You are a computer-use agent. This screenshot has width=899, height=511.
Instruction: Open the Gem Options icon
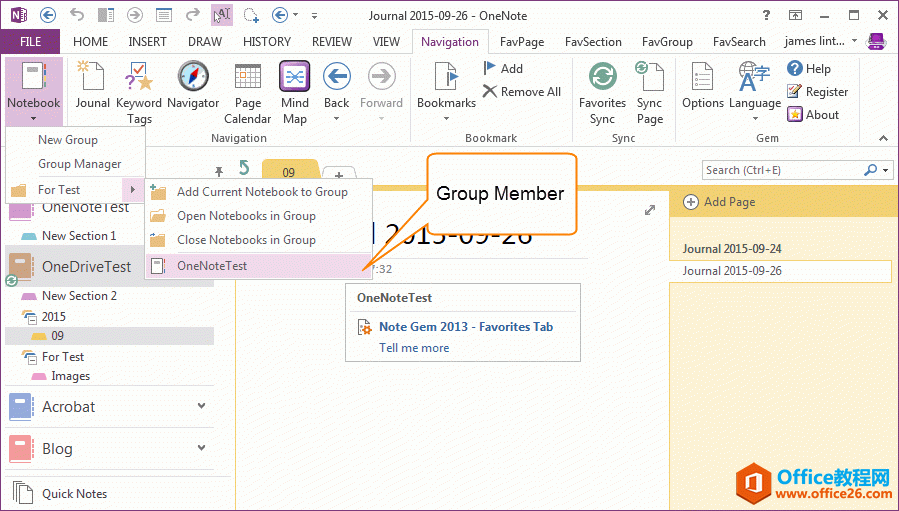pos(702,78)
